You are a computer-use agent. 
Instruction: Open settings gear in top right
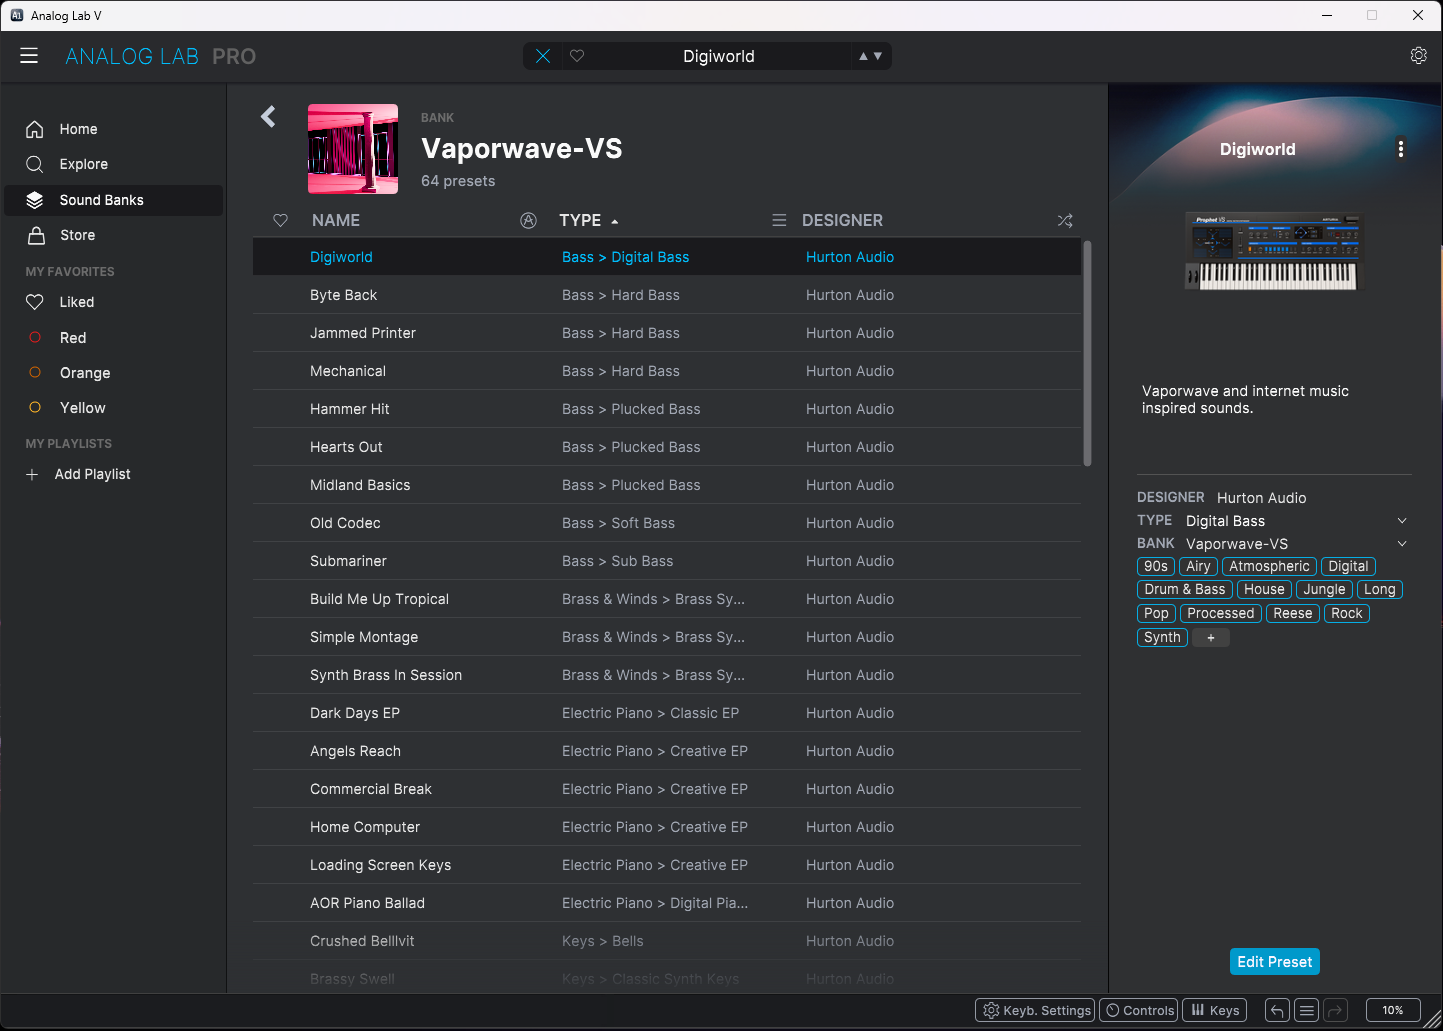pyautogui.click(x=1418, y=56)
